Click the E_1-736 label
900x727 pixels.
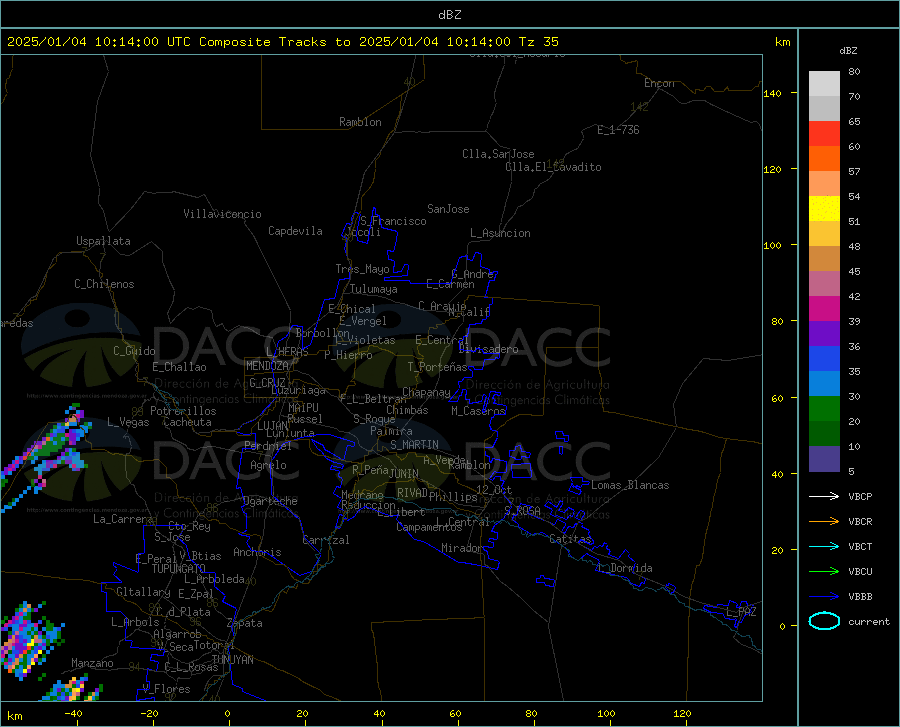(x=618, y=130)
